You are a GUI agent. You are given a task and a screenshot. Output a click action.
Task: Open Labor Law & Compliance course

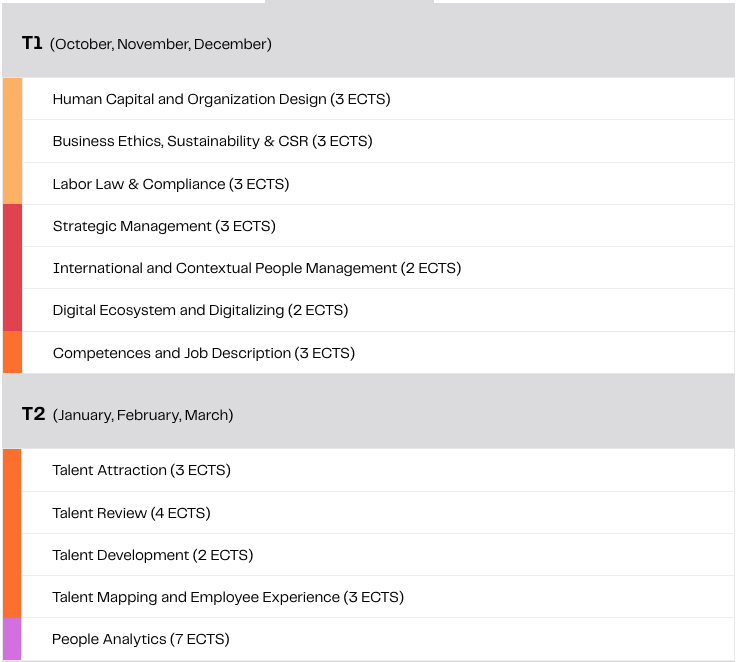pos(170,184)
